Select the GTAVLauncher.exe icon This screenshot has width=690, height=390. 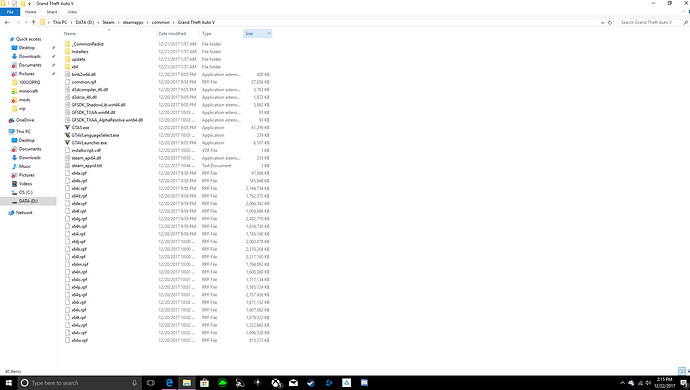(67, 143)
